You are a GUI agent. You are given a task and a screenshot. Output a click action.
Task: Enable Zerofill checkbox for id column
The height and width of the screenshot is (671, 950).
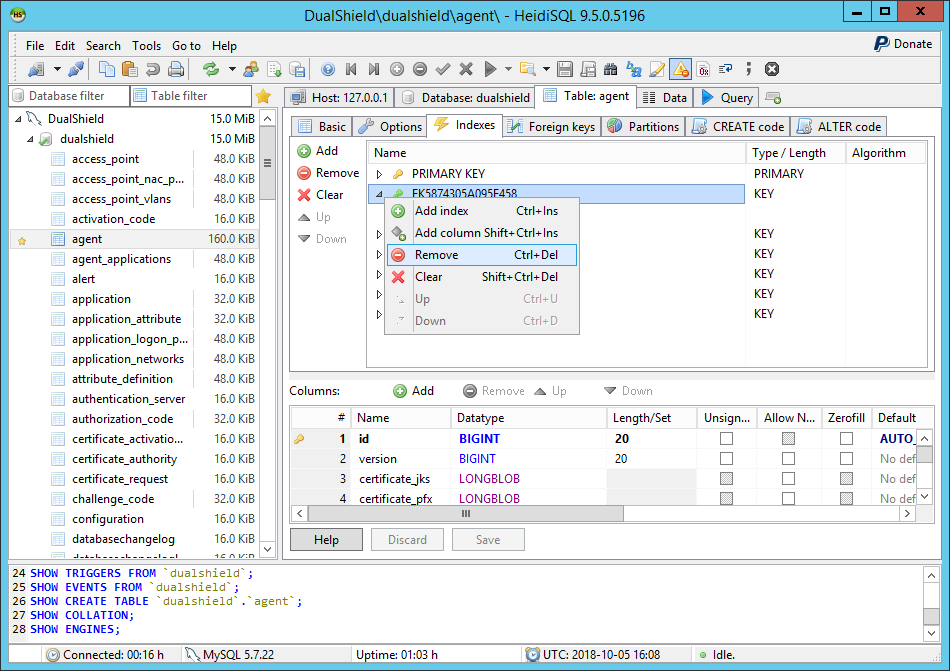(846, 438)
